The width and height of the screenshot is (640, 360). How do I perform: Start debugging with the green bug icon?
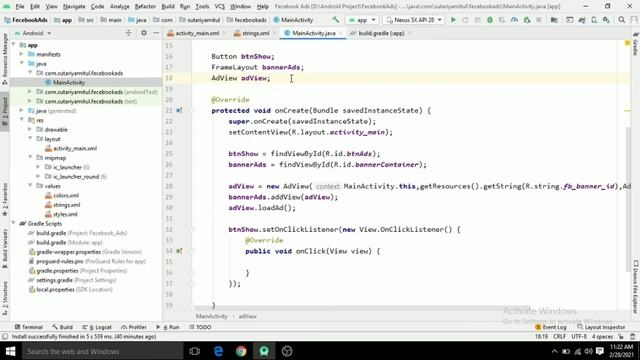490,20
